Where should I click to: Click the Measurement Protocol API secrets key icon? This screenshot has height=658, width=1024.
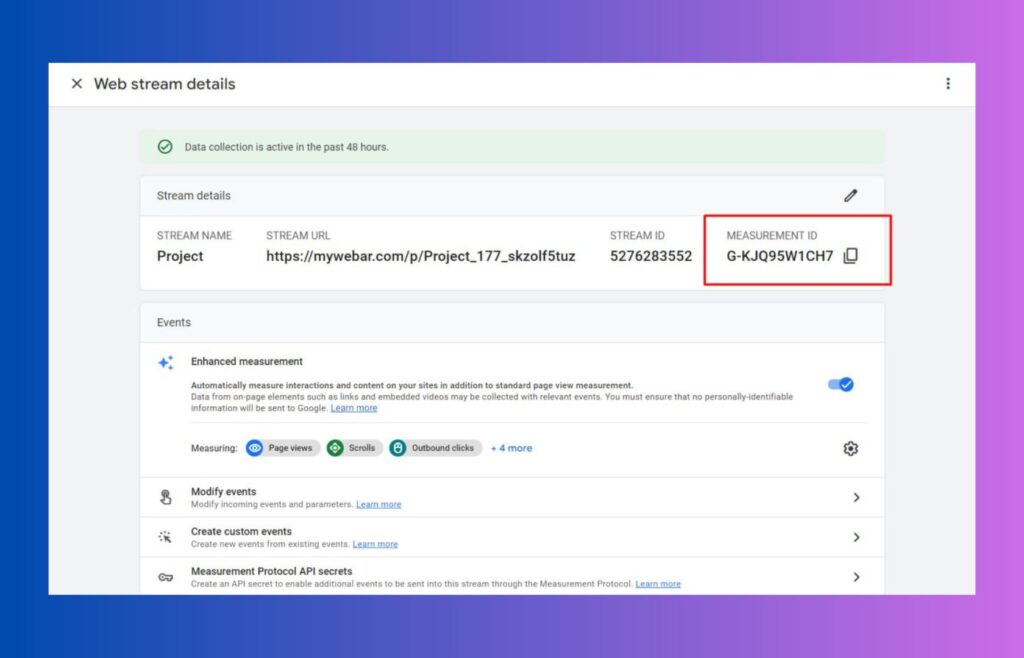[x=166, y=577]
